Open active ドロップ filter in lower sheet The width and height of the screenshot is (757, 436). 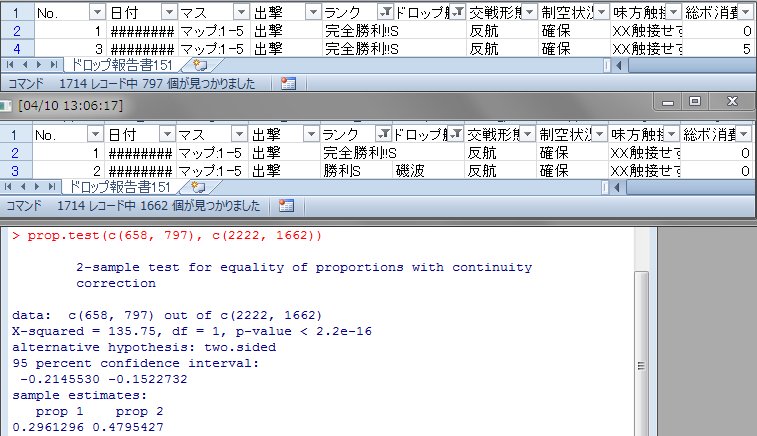pyautogui.click(x=457, y=134)
